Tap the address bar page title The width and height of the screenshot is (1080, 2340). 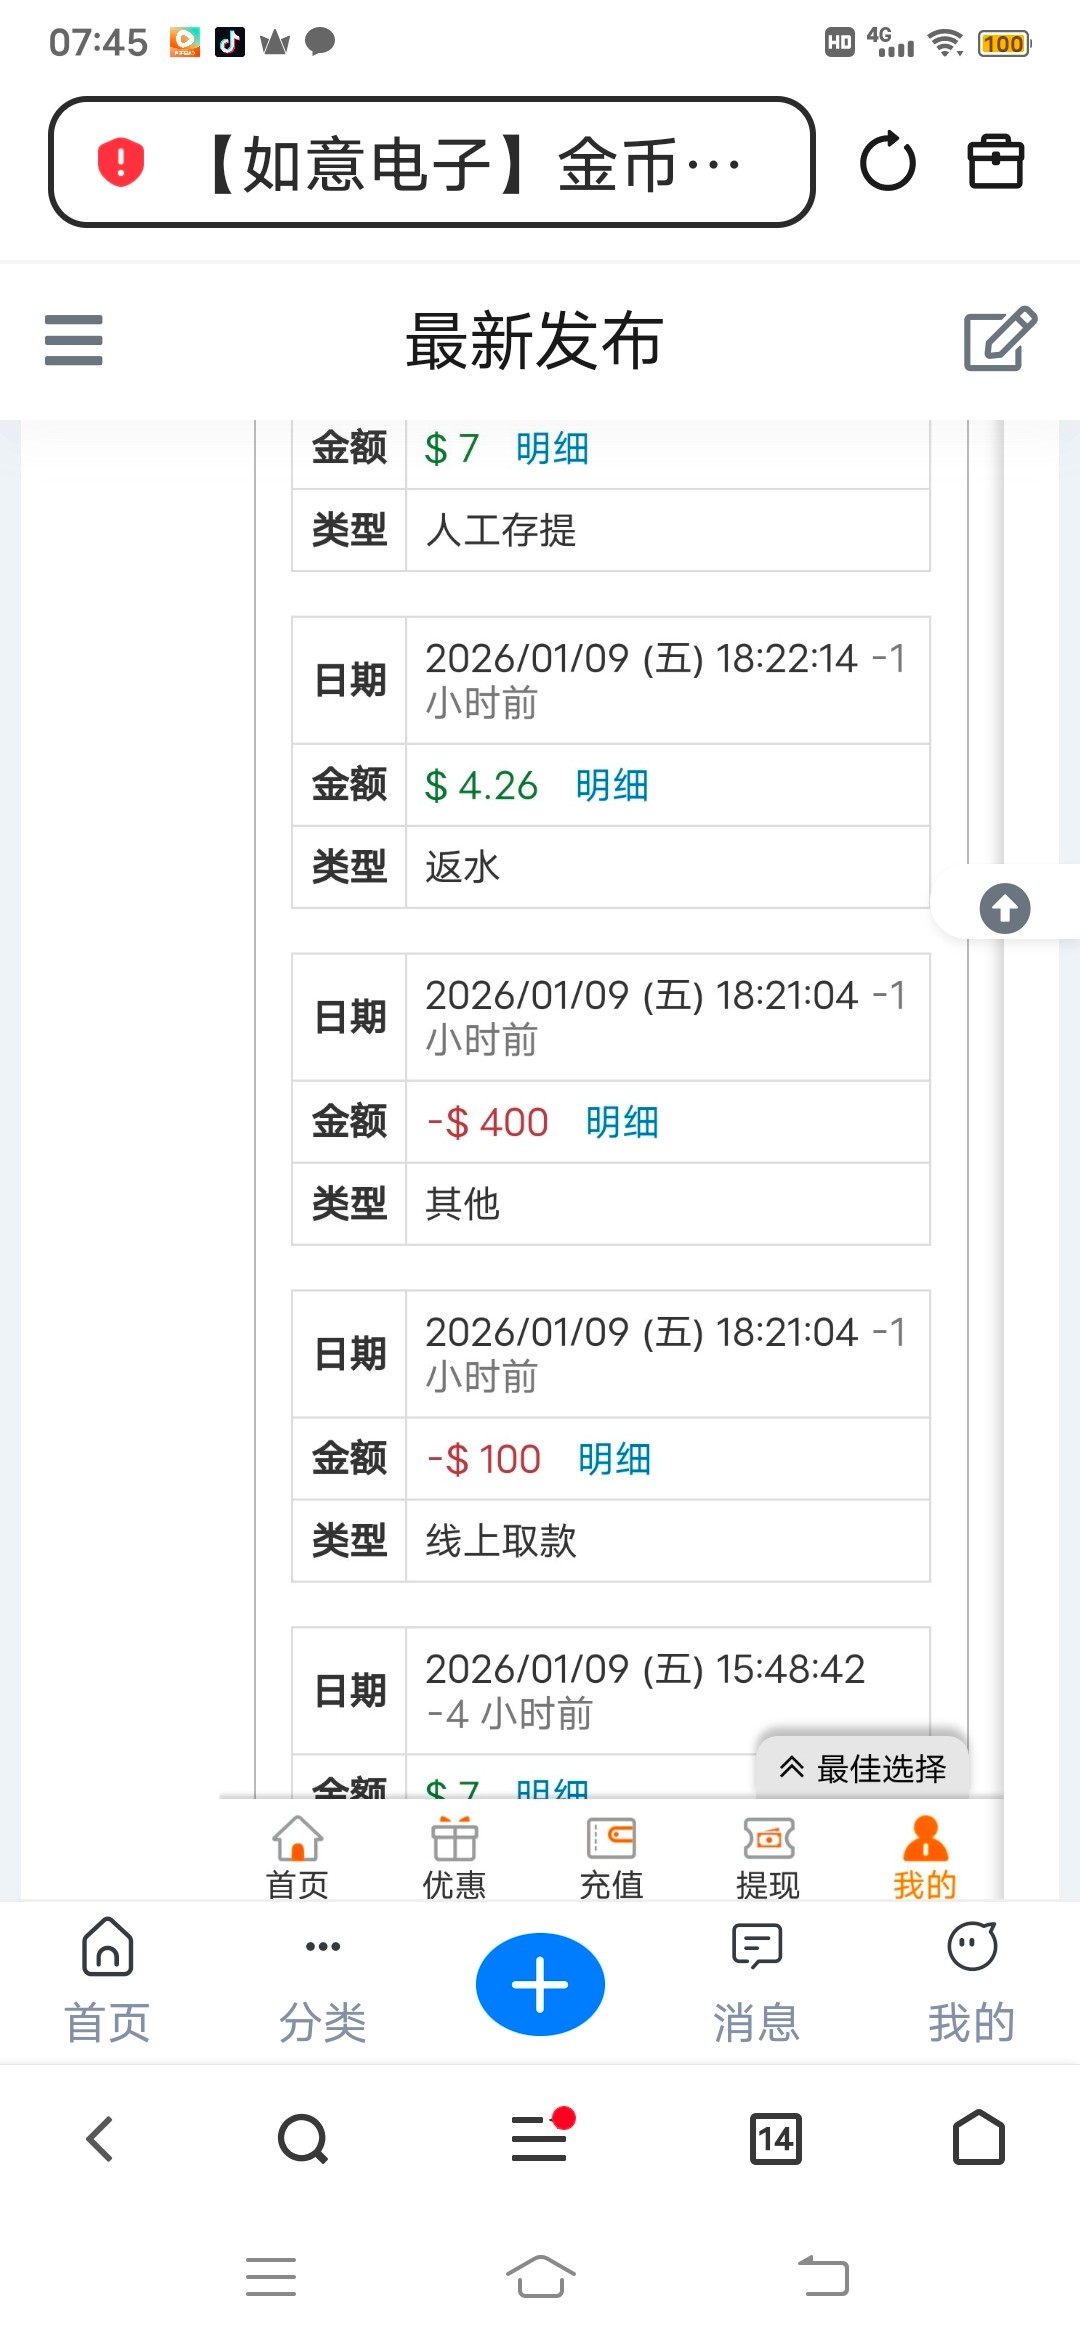click(470, 162)
